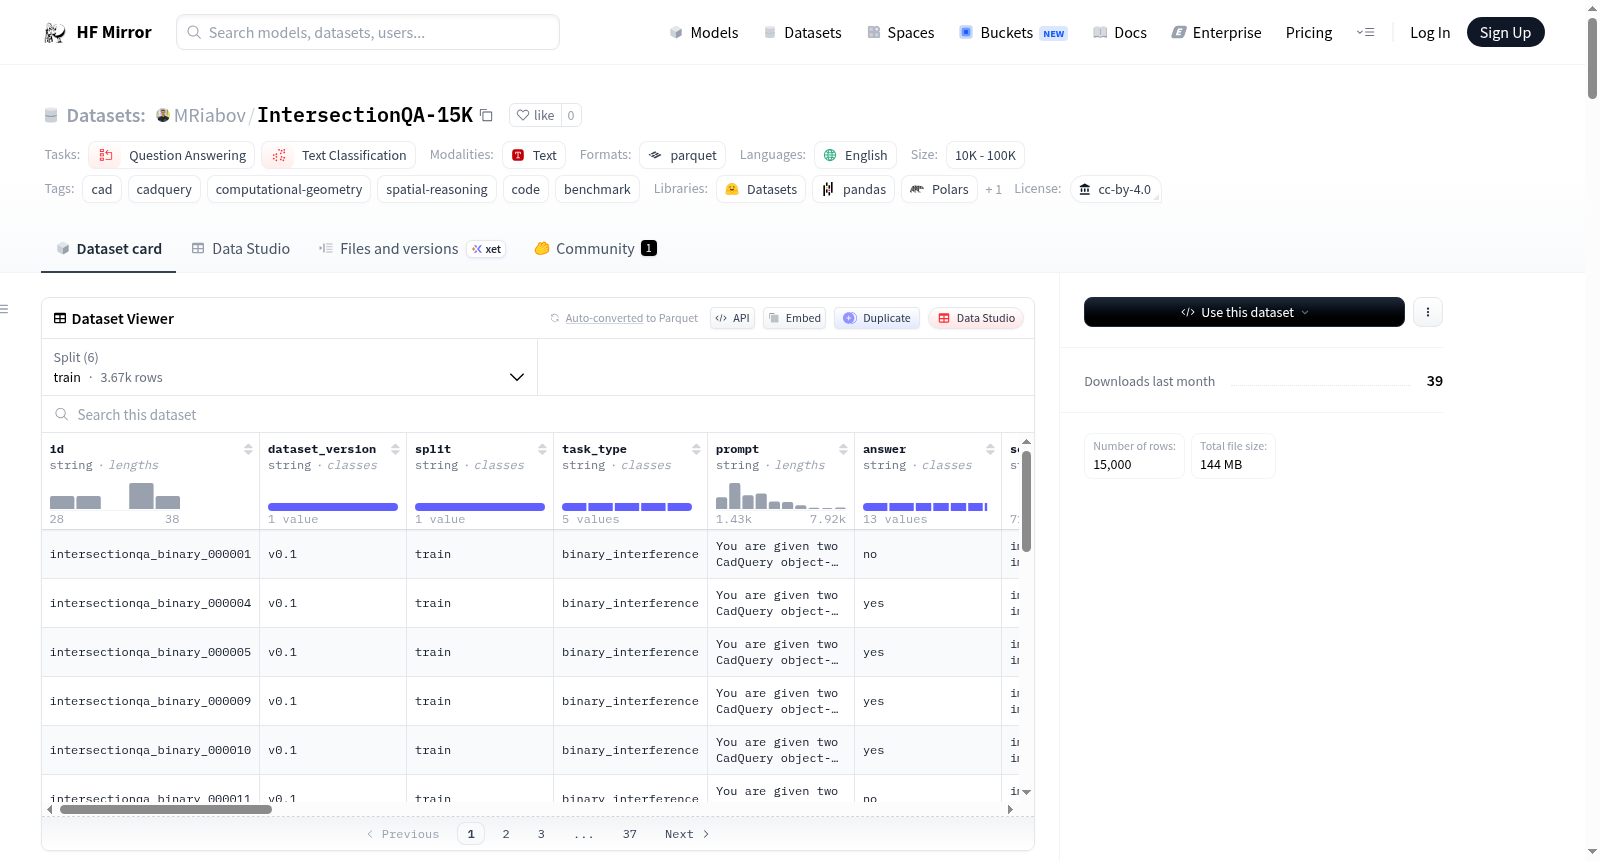Sort the prompt column
1600x861 pixels.
pos(843,449)
